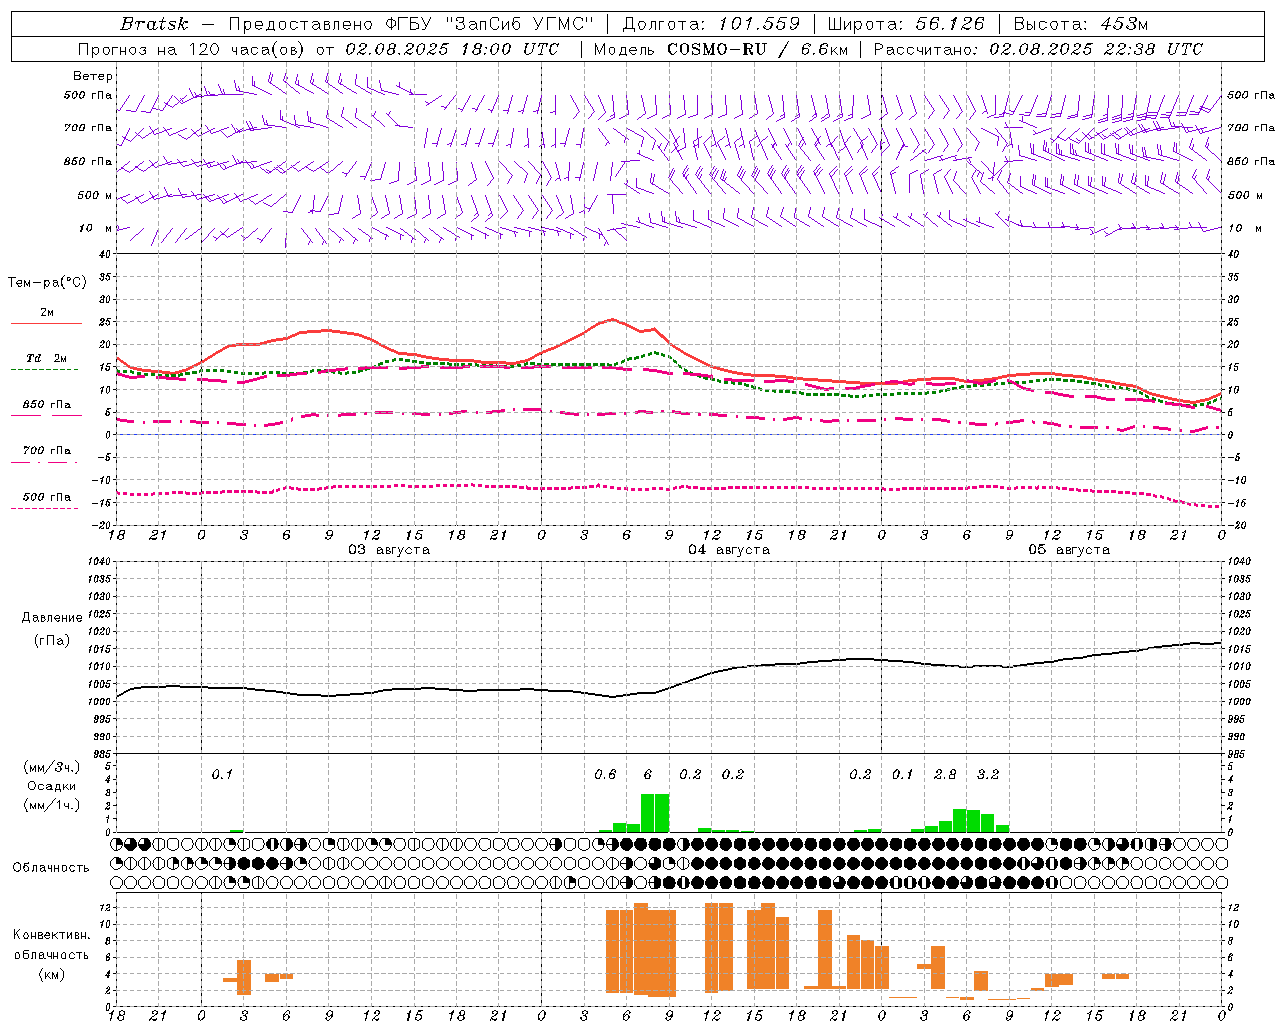Click the 3-hour precipitation value "0.6"
The width and height of the screenshot is (1280, 1024).
(x=605, y=775)
